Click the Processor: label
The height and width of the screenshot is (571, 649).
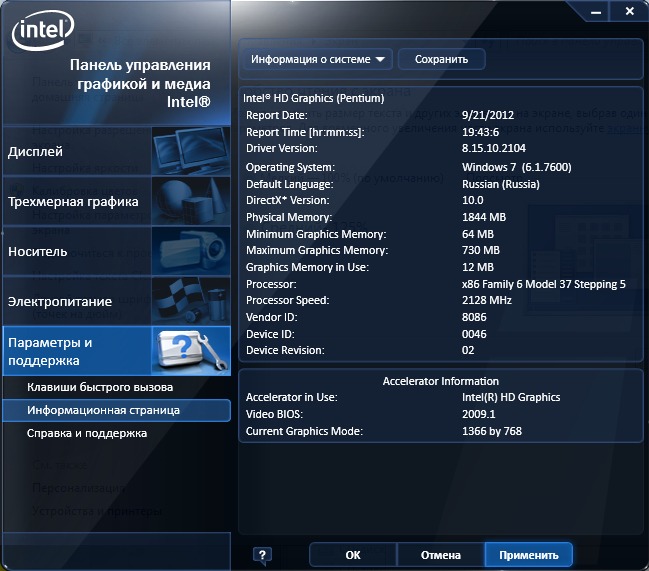click(271, 284)
